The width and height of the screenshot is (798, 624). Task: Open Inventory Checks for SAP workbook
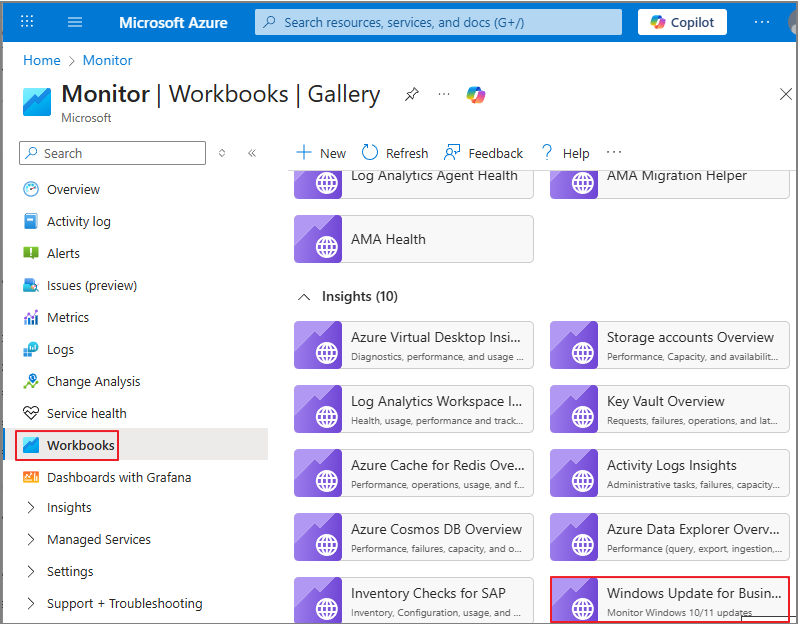coord(414,600)
